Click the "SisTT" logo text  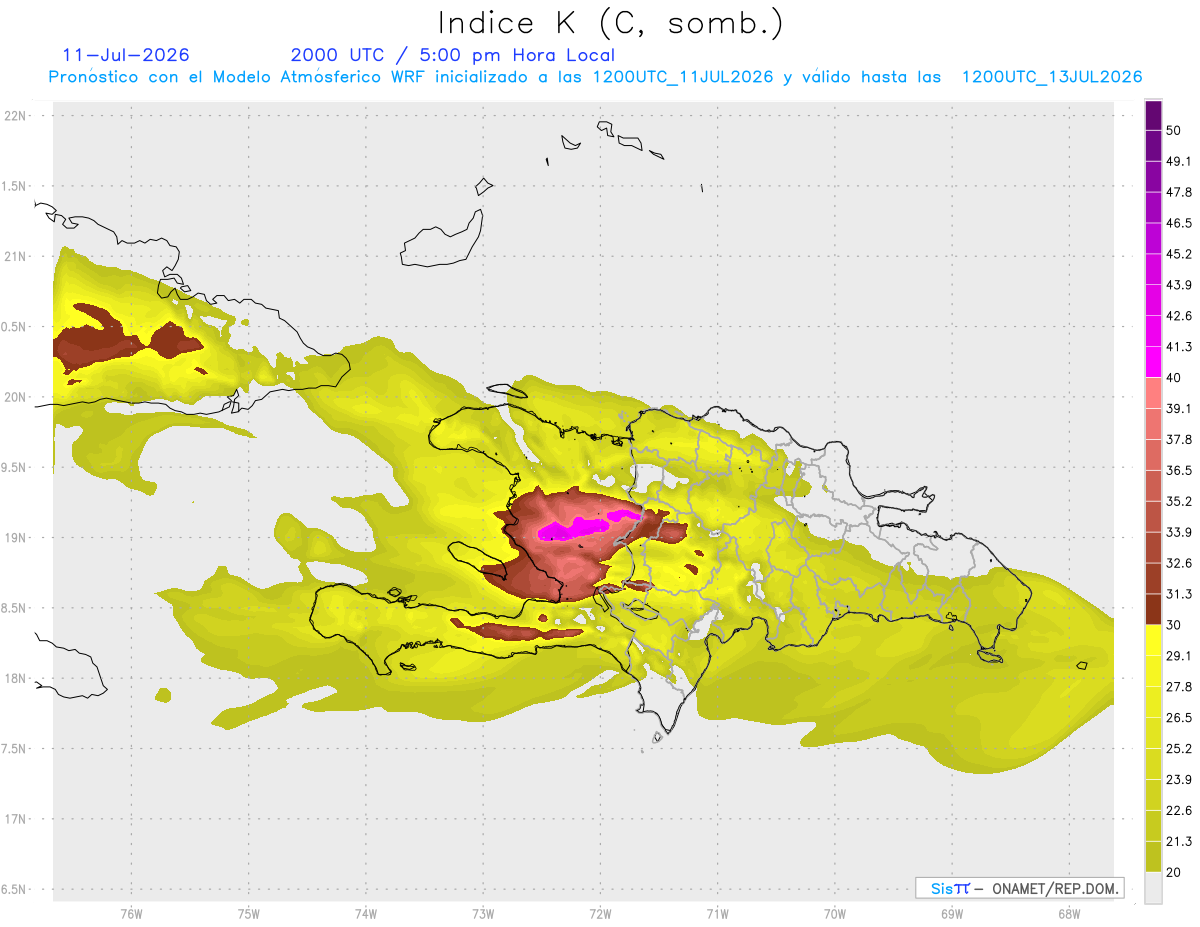[950, 888]
